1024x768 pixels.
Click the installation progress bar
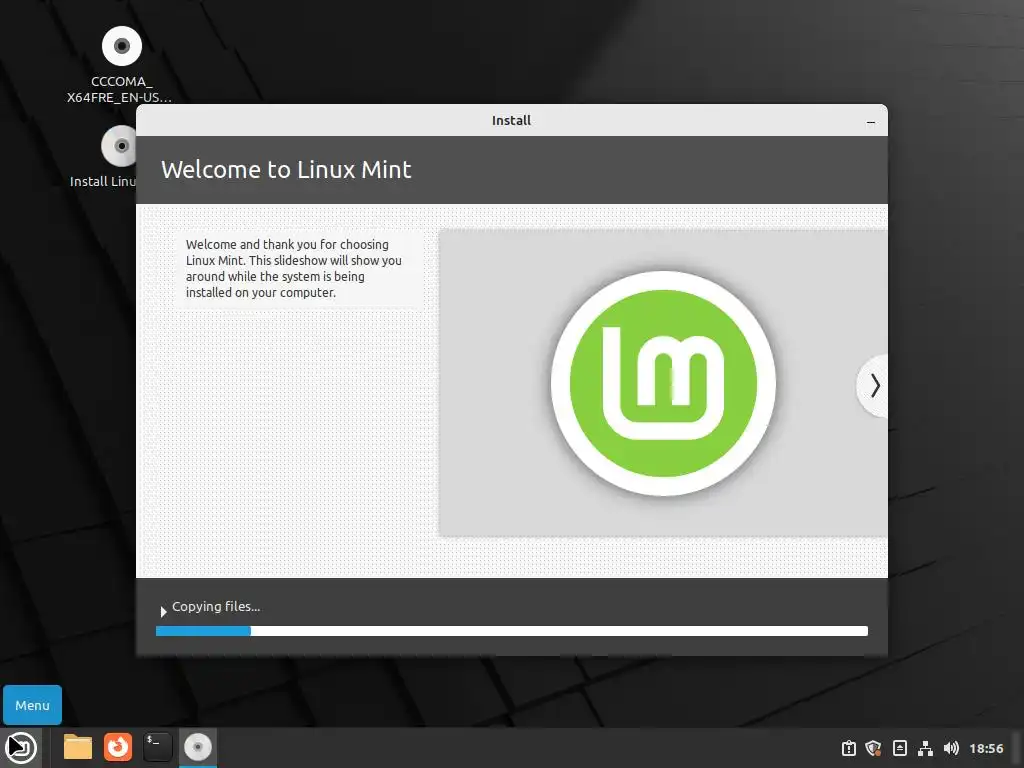coord(511,631)
